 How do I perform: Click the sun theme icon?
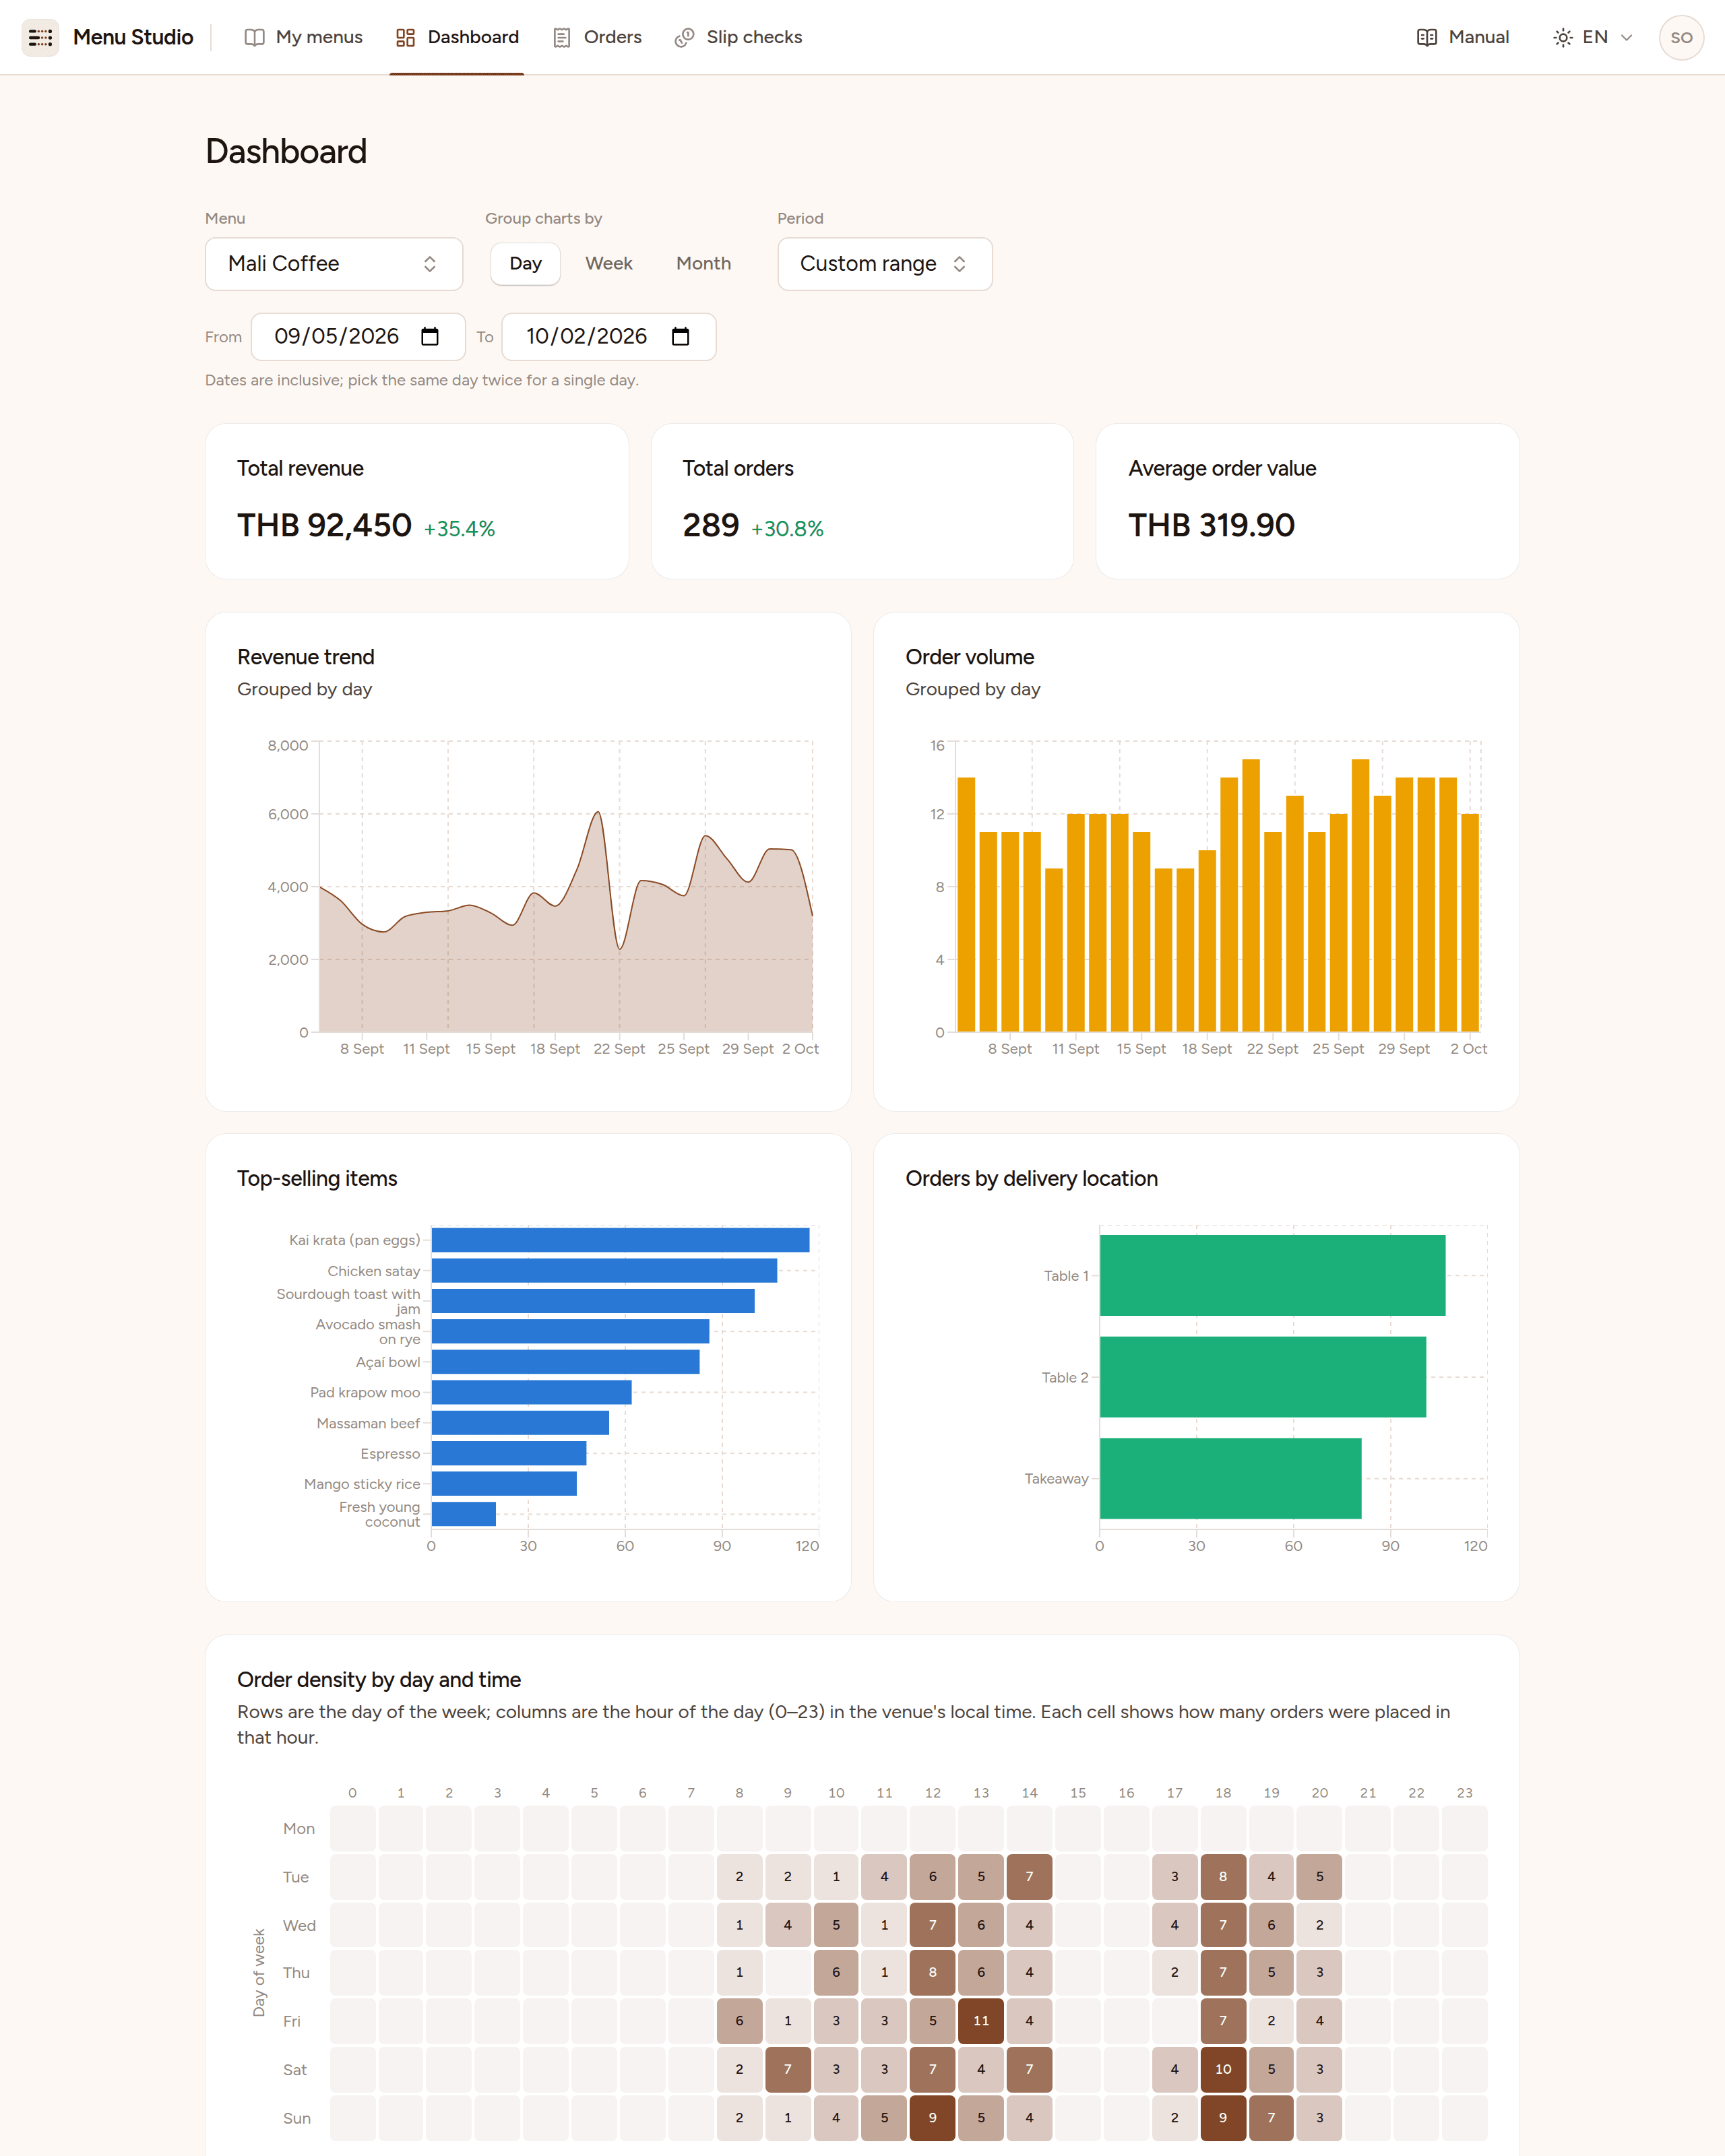[x=1563, y=37]
